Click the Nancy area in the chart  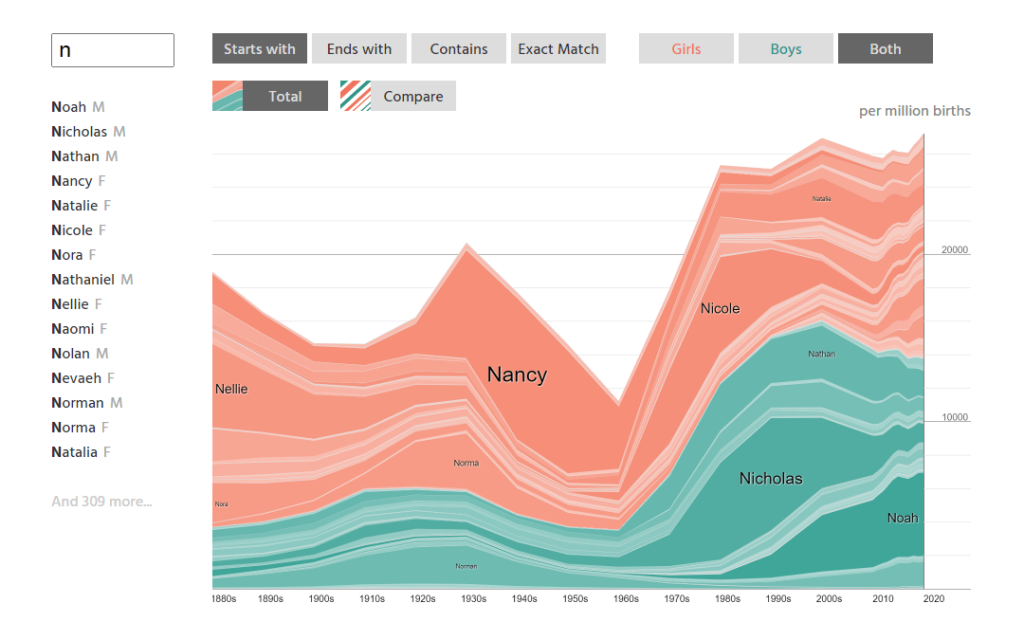coord(516,375)
